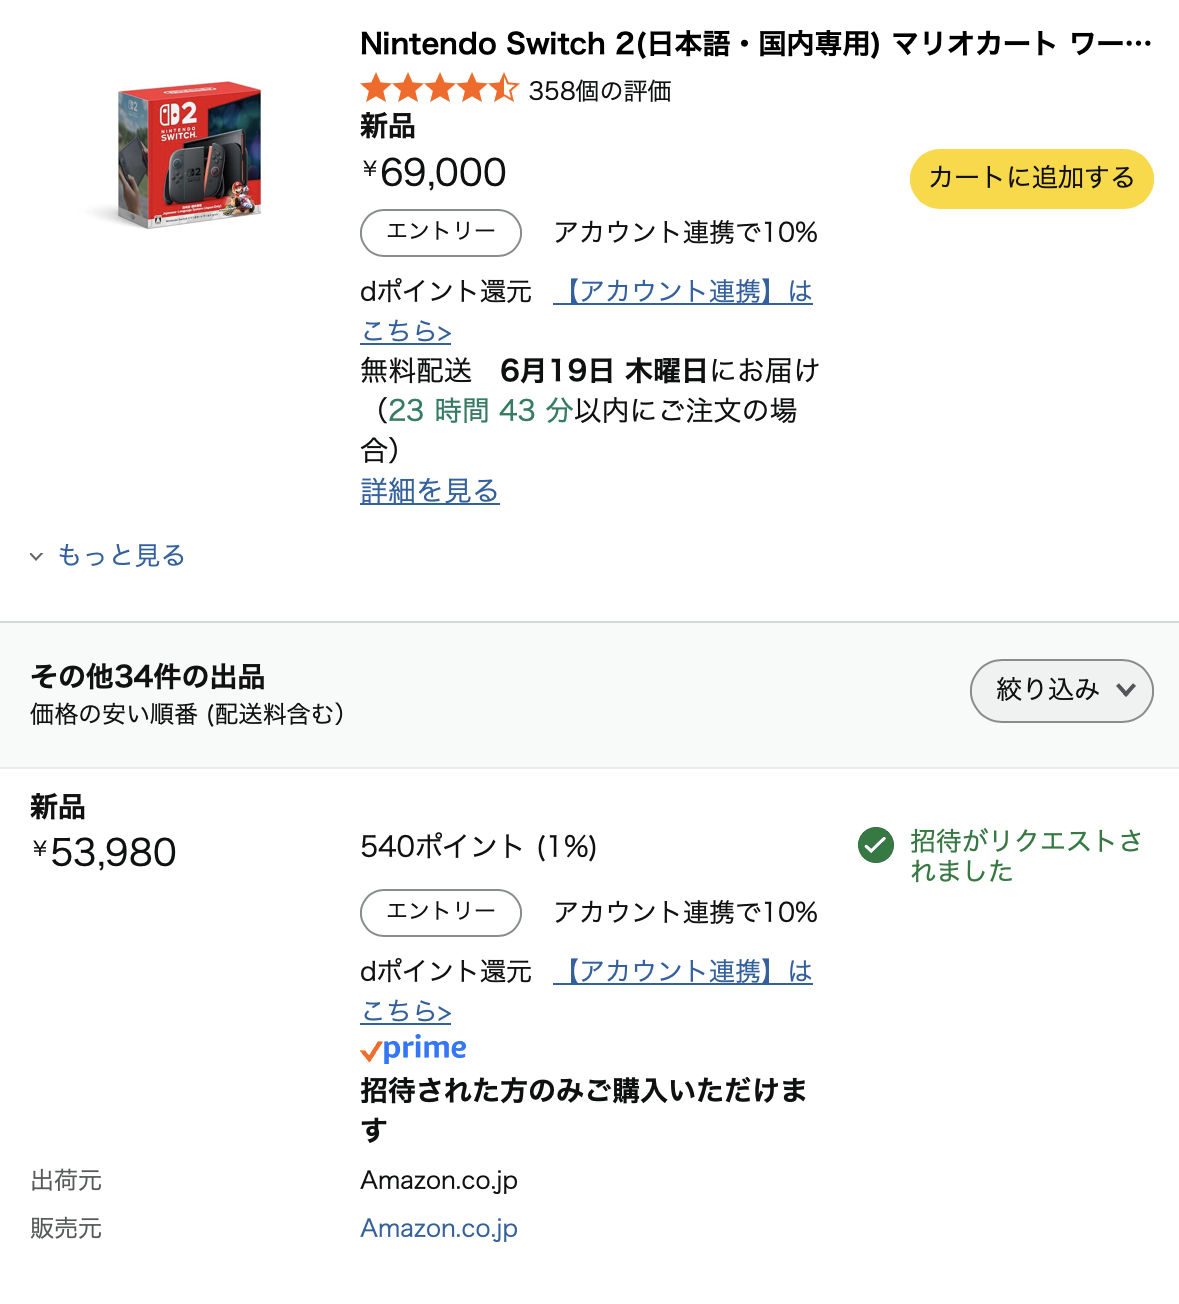Click the green checkmark invitation icon
Image resolution: width=1179 pixels, height=1304 pixels.
(x=875, y=845)
